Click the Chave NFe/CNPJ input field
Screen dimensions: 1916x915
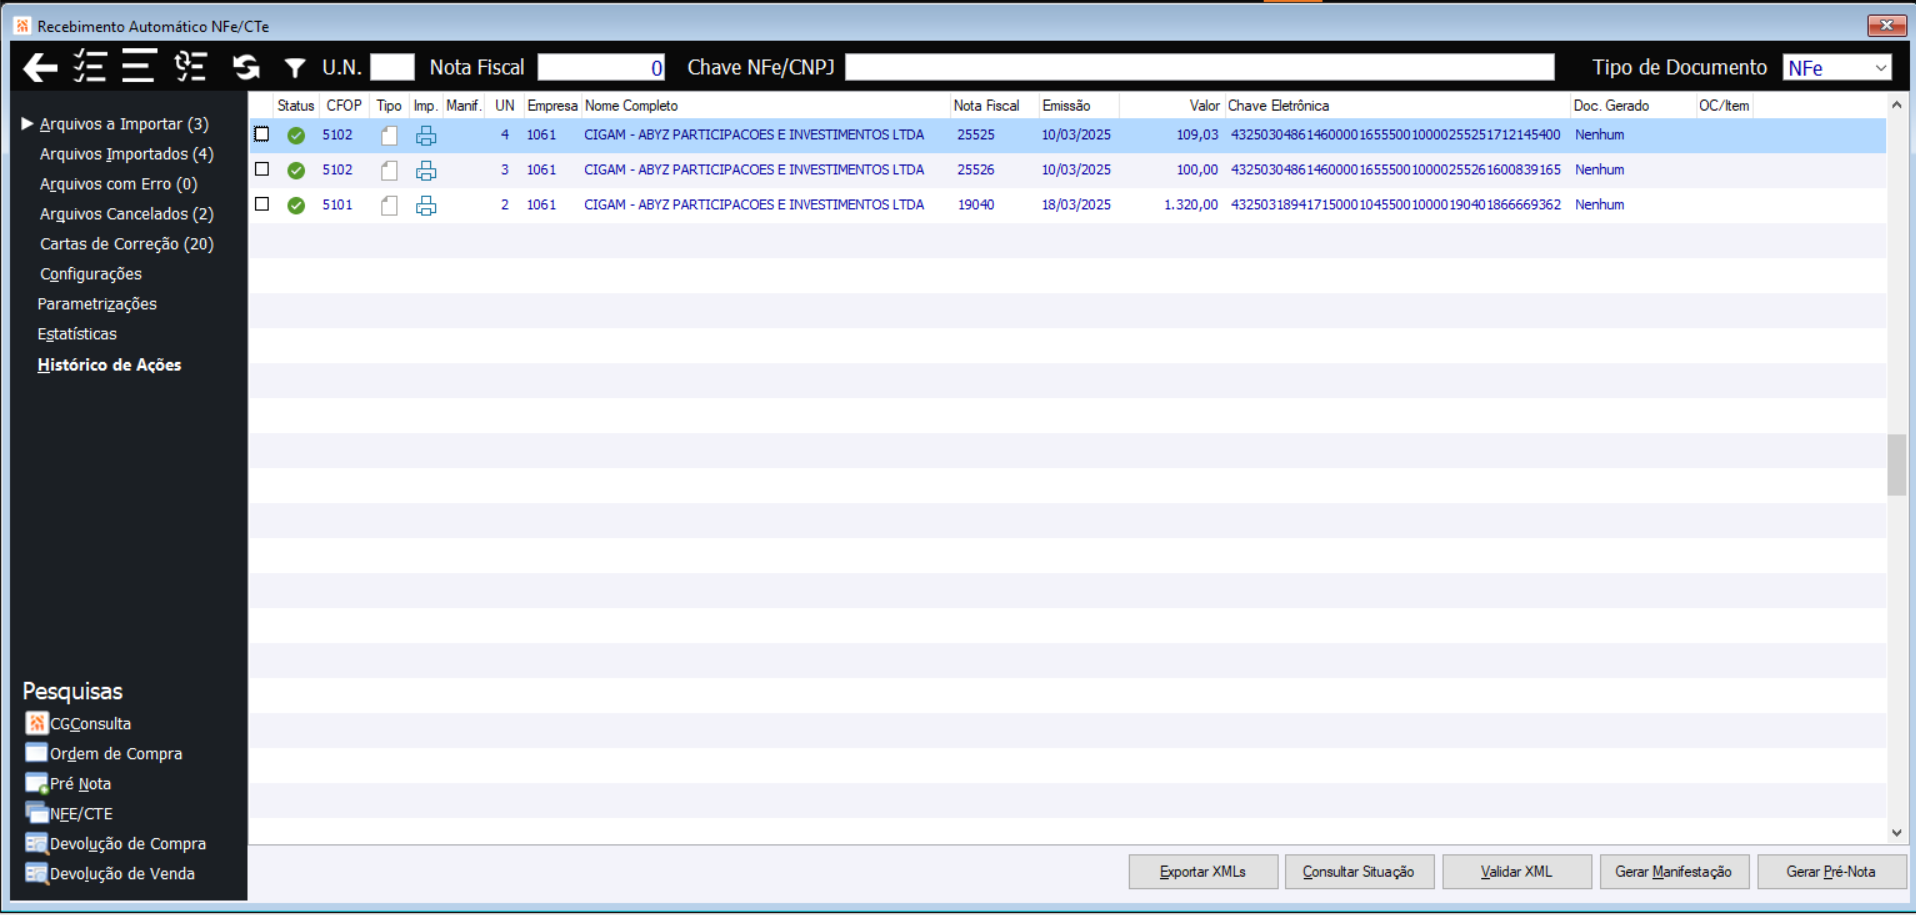1200,67
